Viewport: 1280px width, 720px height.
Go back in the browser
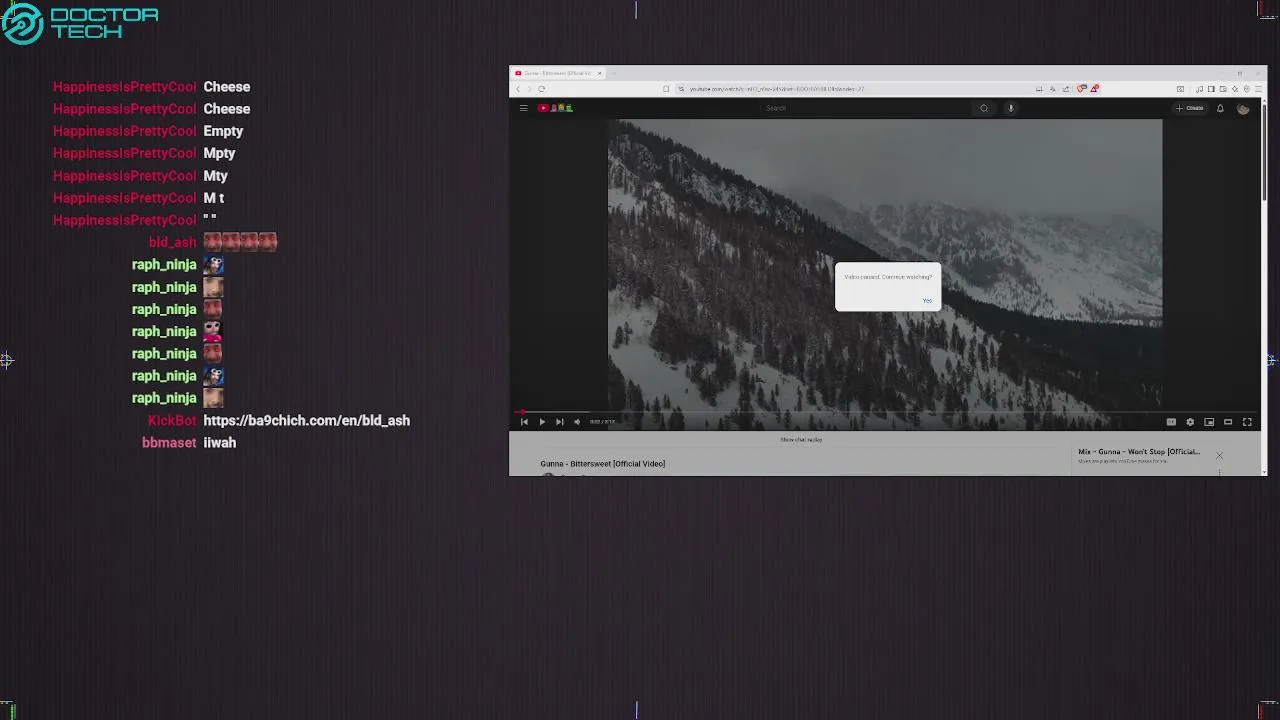(x=518, y=89)
